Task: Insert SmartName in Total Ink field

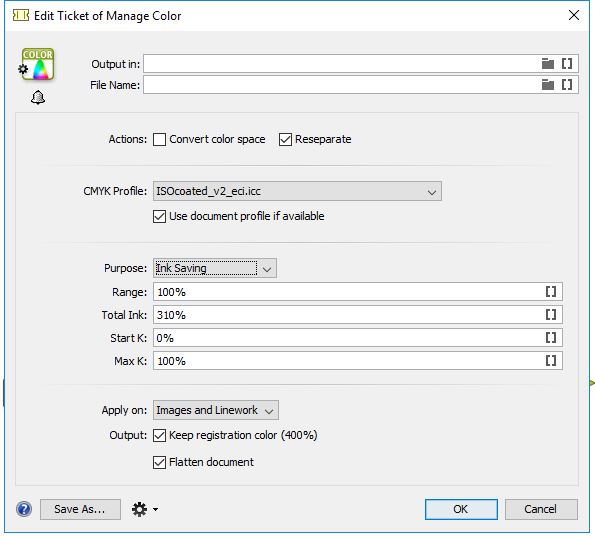Action: tap(551, 314)
